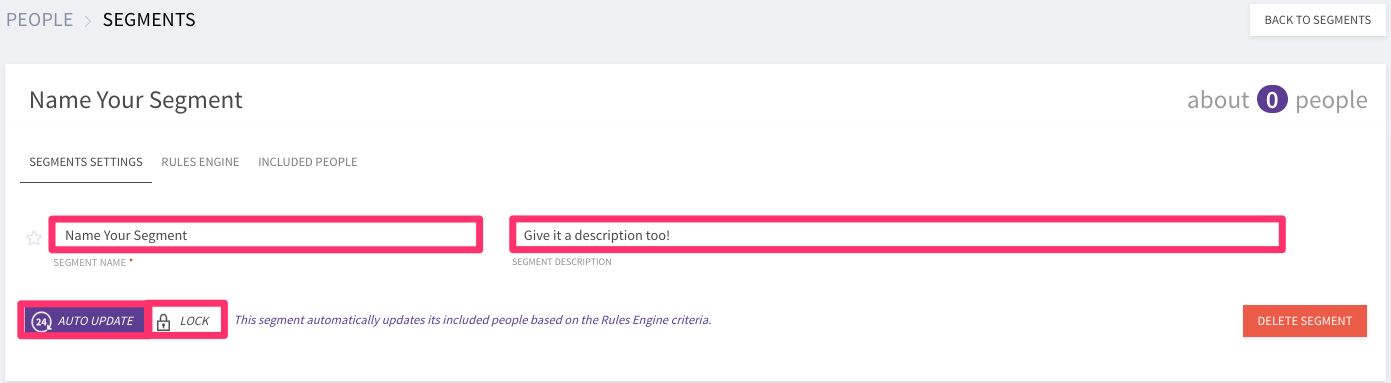Click the breadcrumb chevron after PEOPLE

[x=88, y=20]
